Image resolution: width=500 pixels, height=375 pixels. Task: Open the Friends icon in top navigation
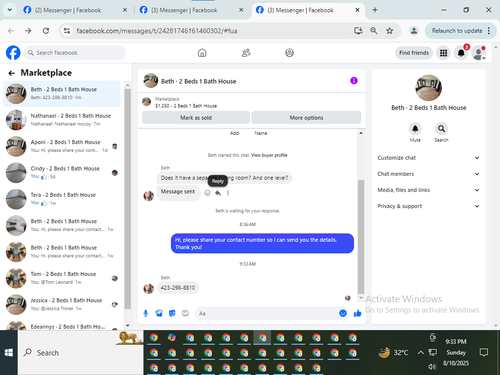pyautogui.click(x=246, y=53)
